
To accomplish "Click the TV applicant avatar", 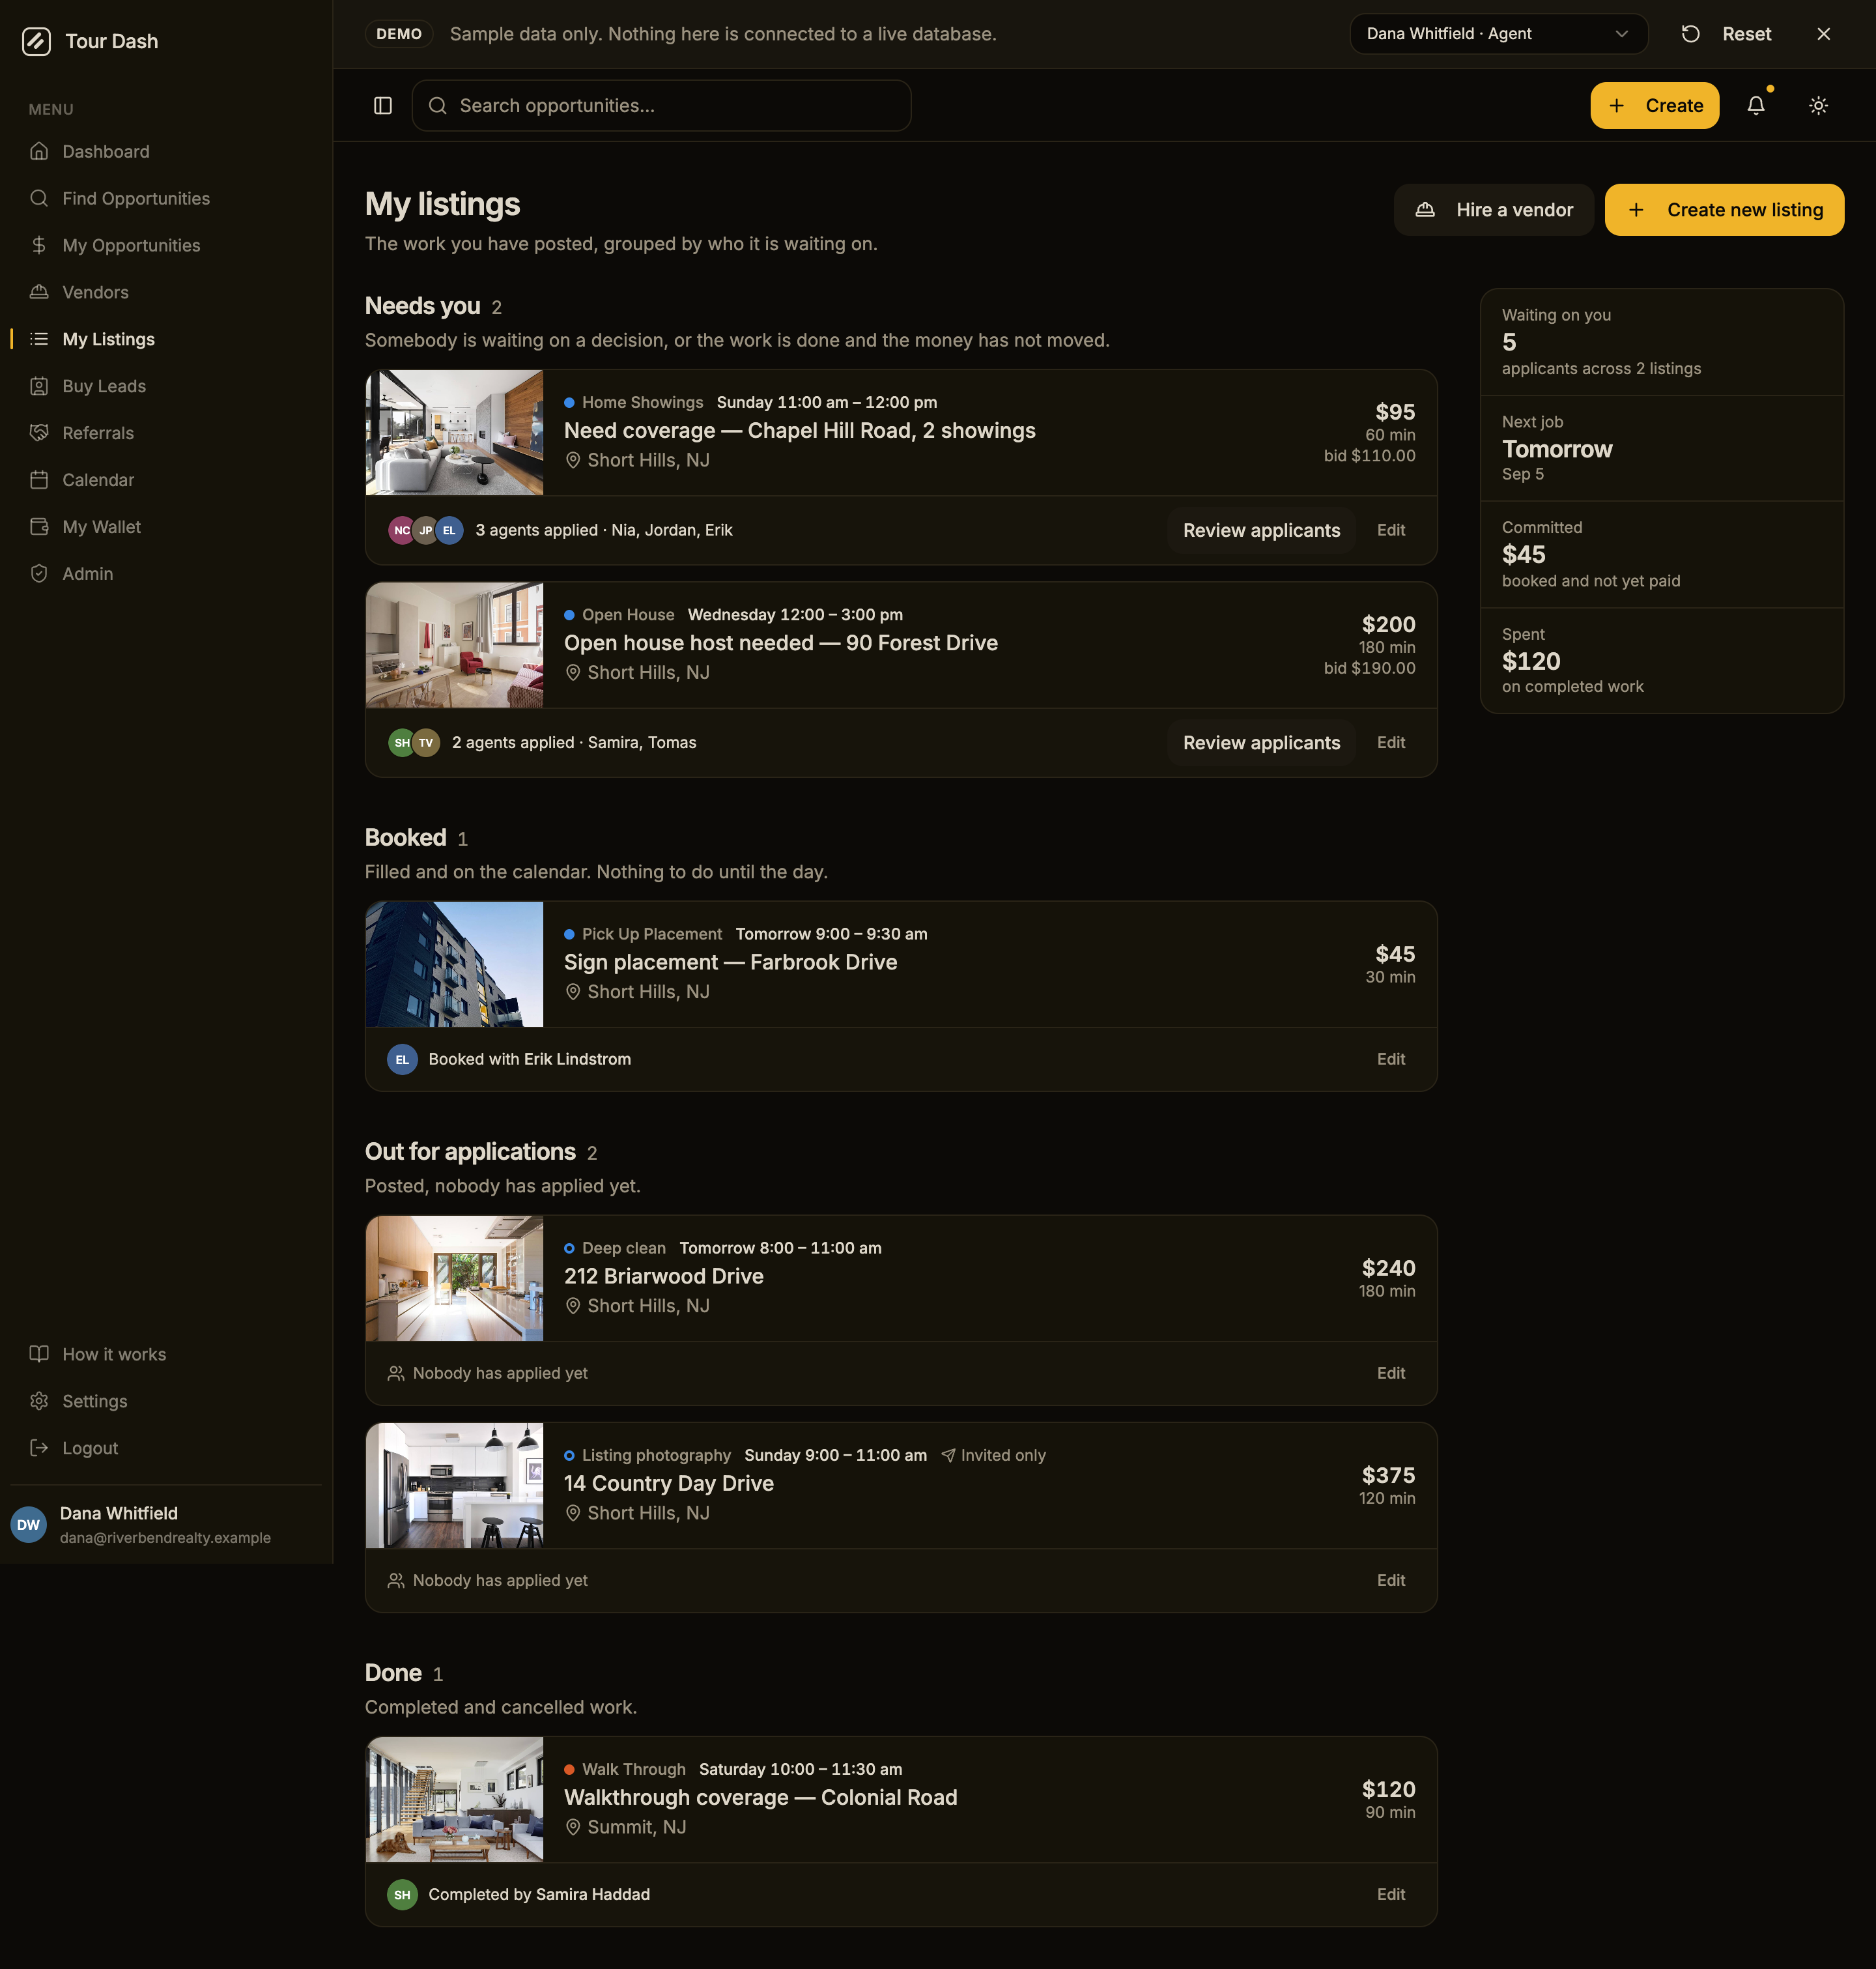I will (x=426, y=743).
